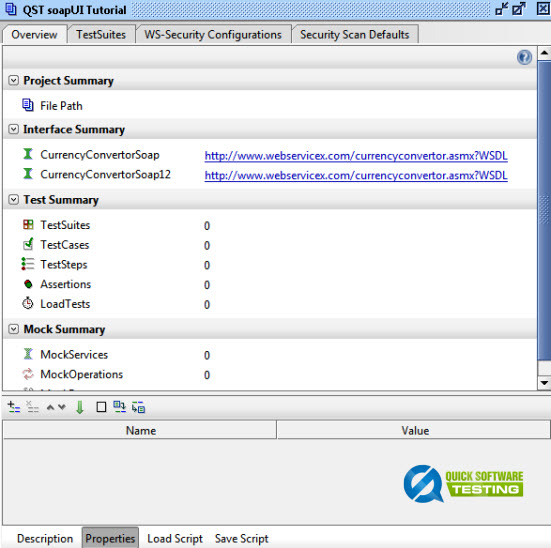Click the Mock Summary heading text

pyautogui.click(x=64, y=330)
